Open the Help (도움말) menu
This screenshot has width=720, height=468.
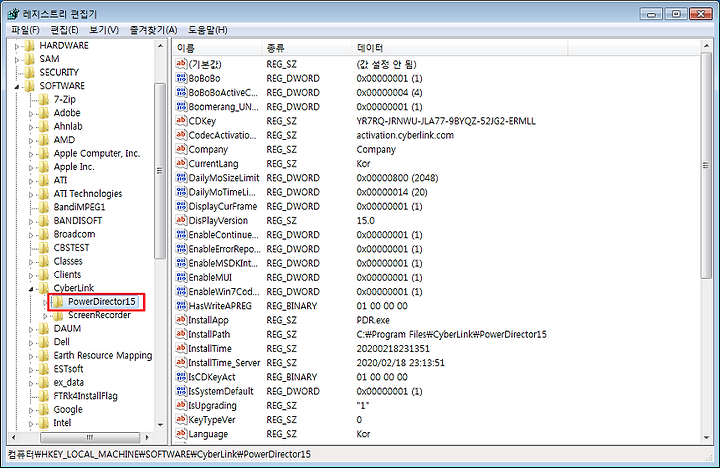coord(208,30)
